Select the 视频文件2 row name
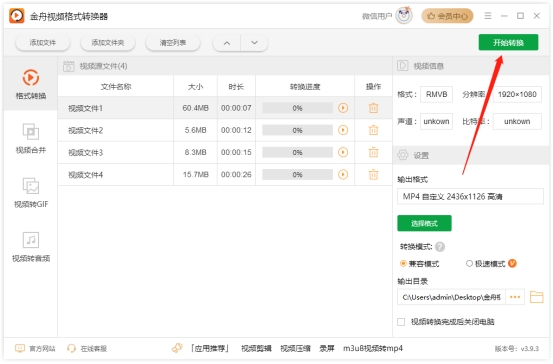The image size is (553, 364). 85,131
